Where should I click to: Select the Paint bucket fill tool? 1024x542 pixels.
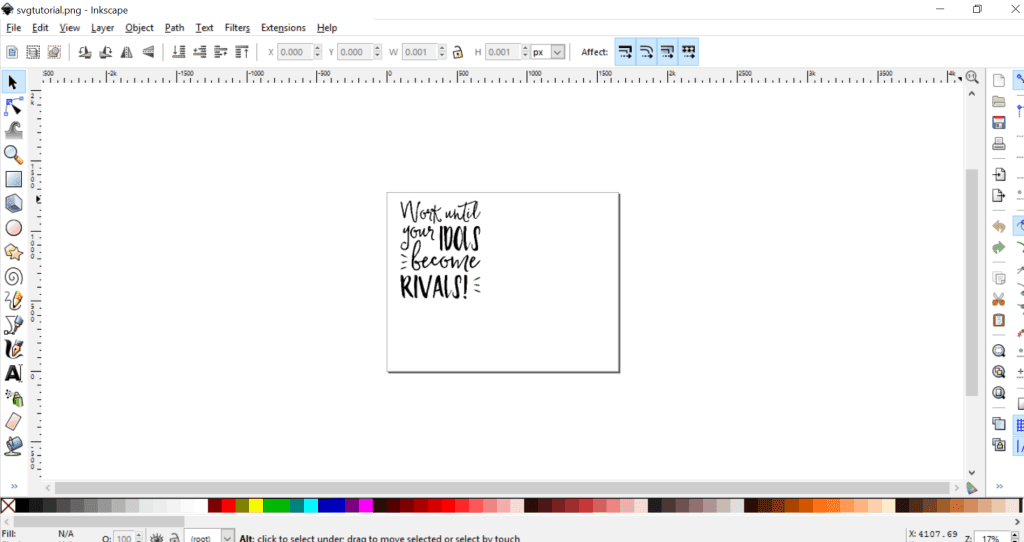13,445
